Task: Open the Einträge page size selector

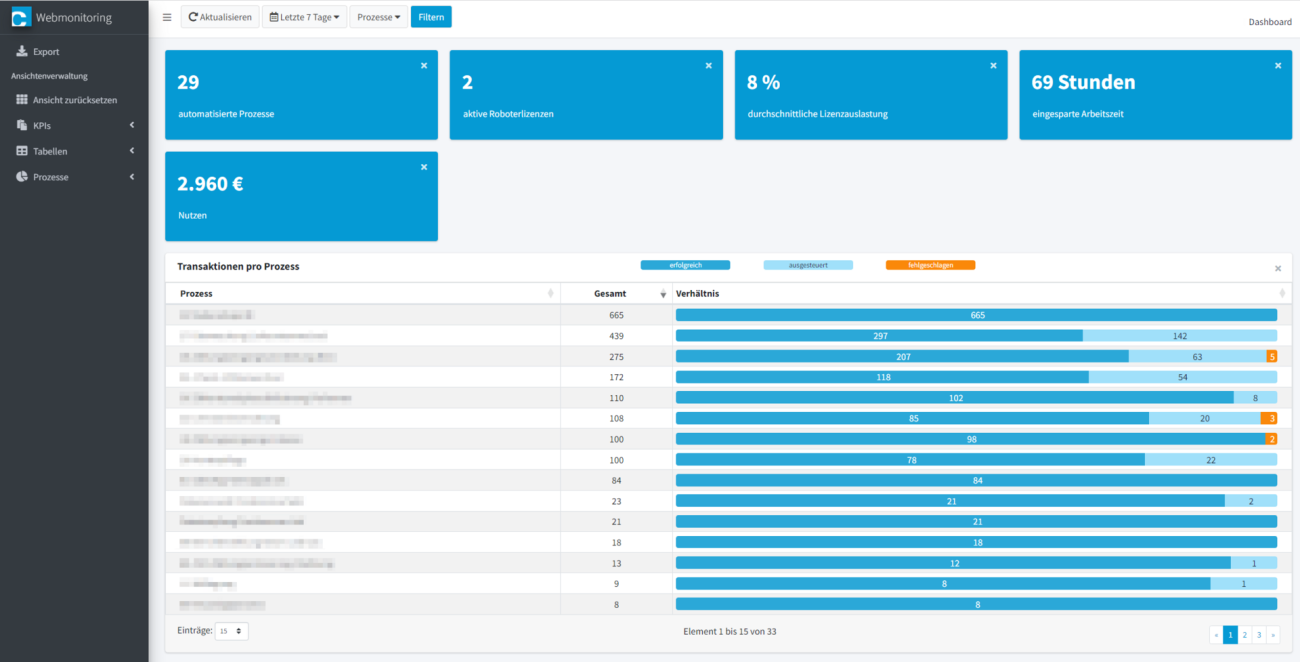Action: 231,631
